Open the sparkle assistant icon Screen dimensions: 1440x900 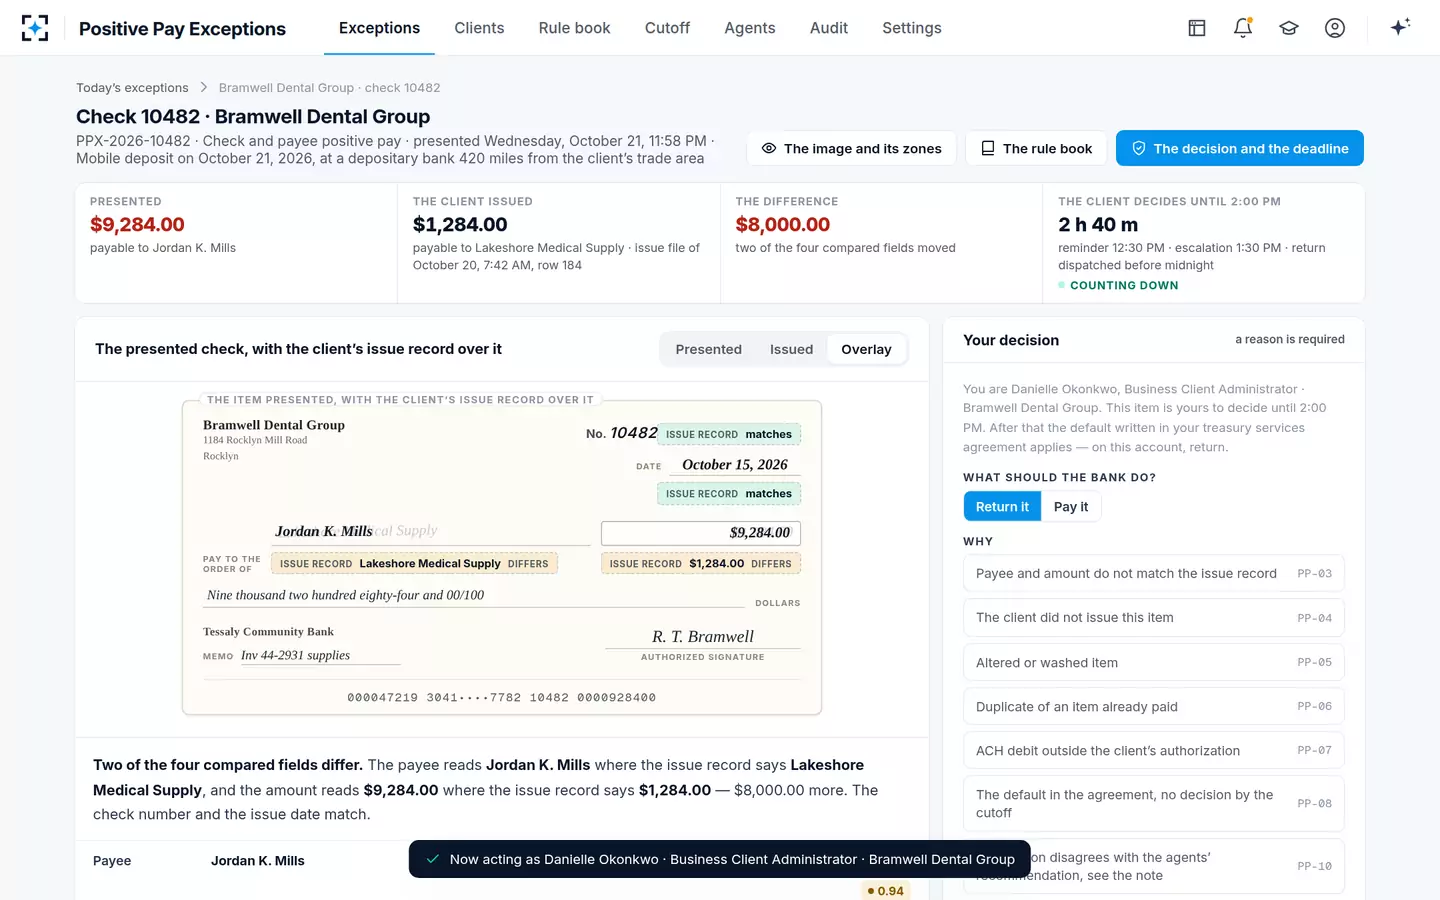[x=1400, y=27]
